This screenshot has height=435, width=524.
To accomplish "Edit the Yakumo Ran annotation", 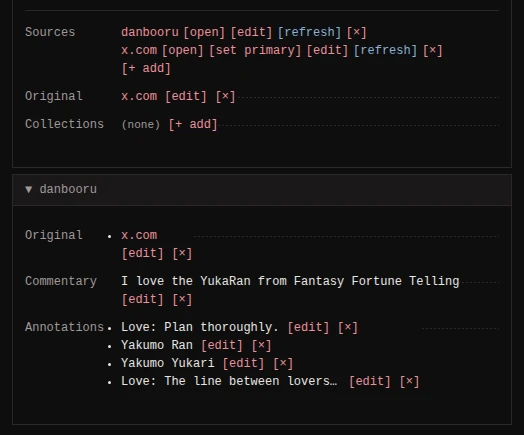I will point(222,345).
